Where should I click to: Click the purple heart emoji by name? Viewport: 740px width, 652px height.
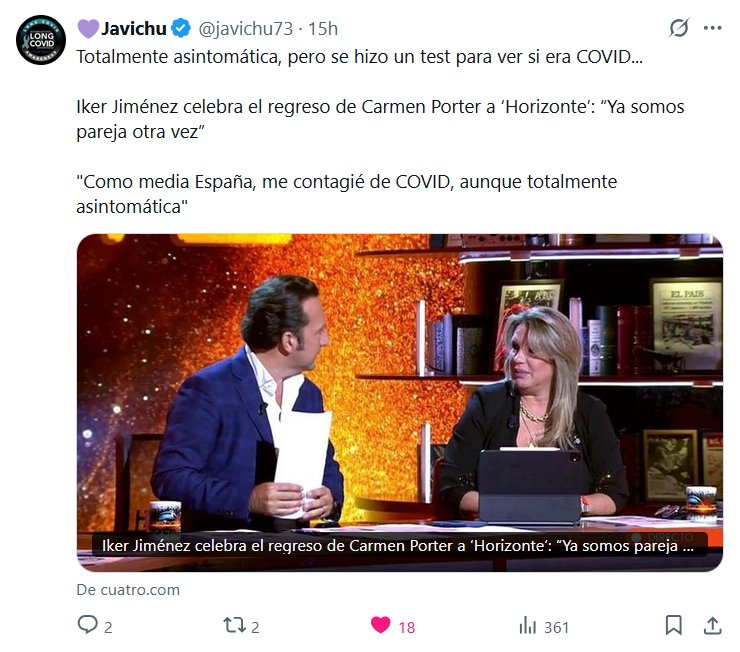coord(88,29)
